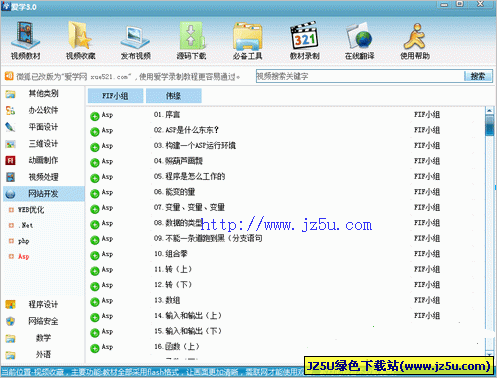
Task: Click the speaker announcement icon
Action: point(9,76)
